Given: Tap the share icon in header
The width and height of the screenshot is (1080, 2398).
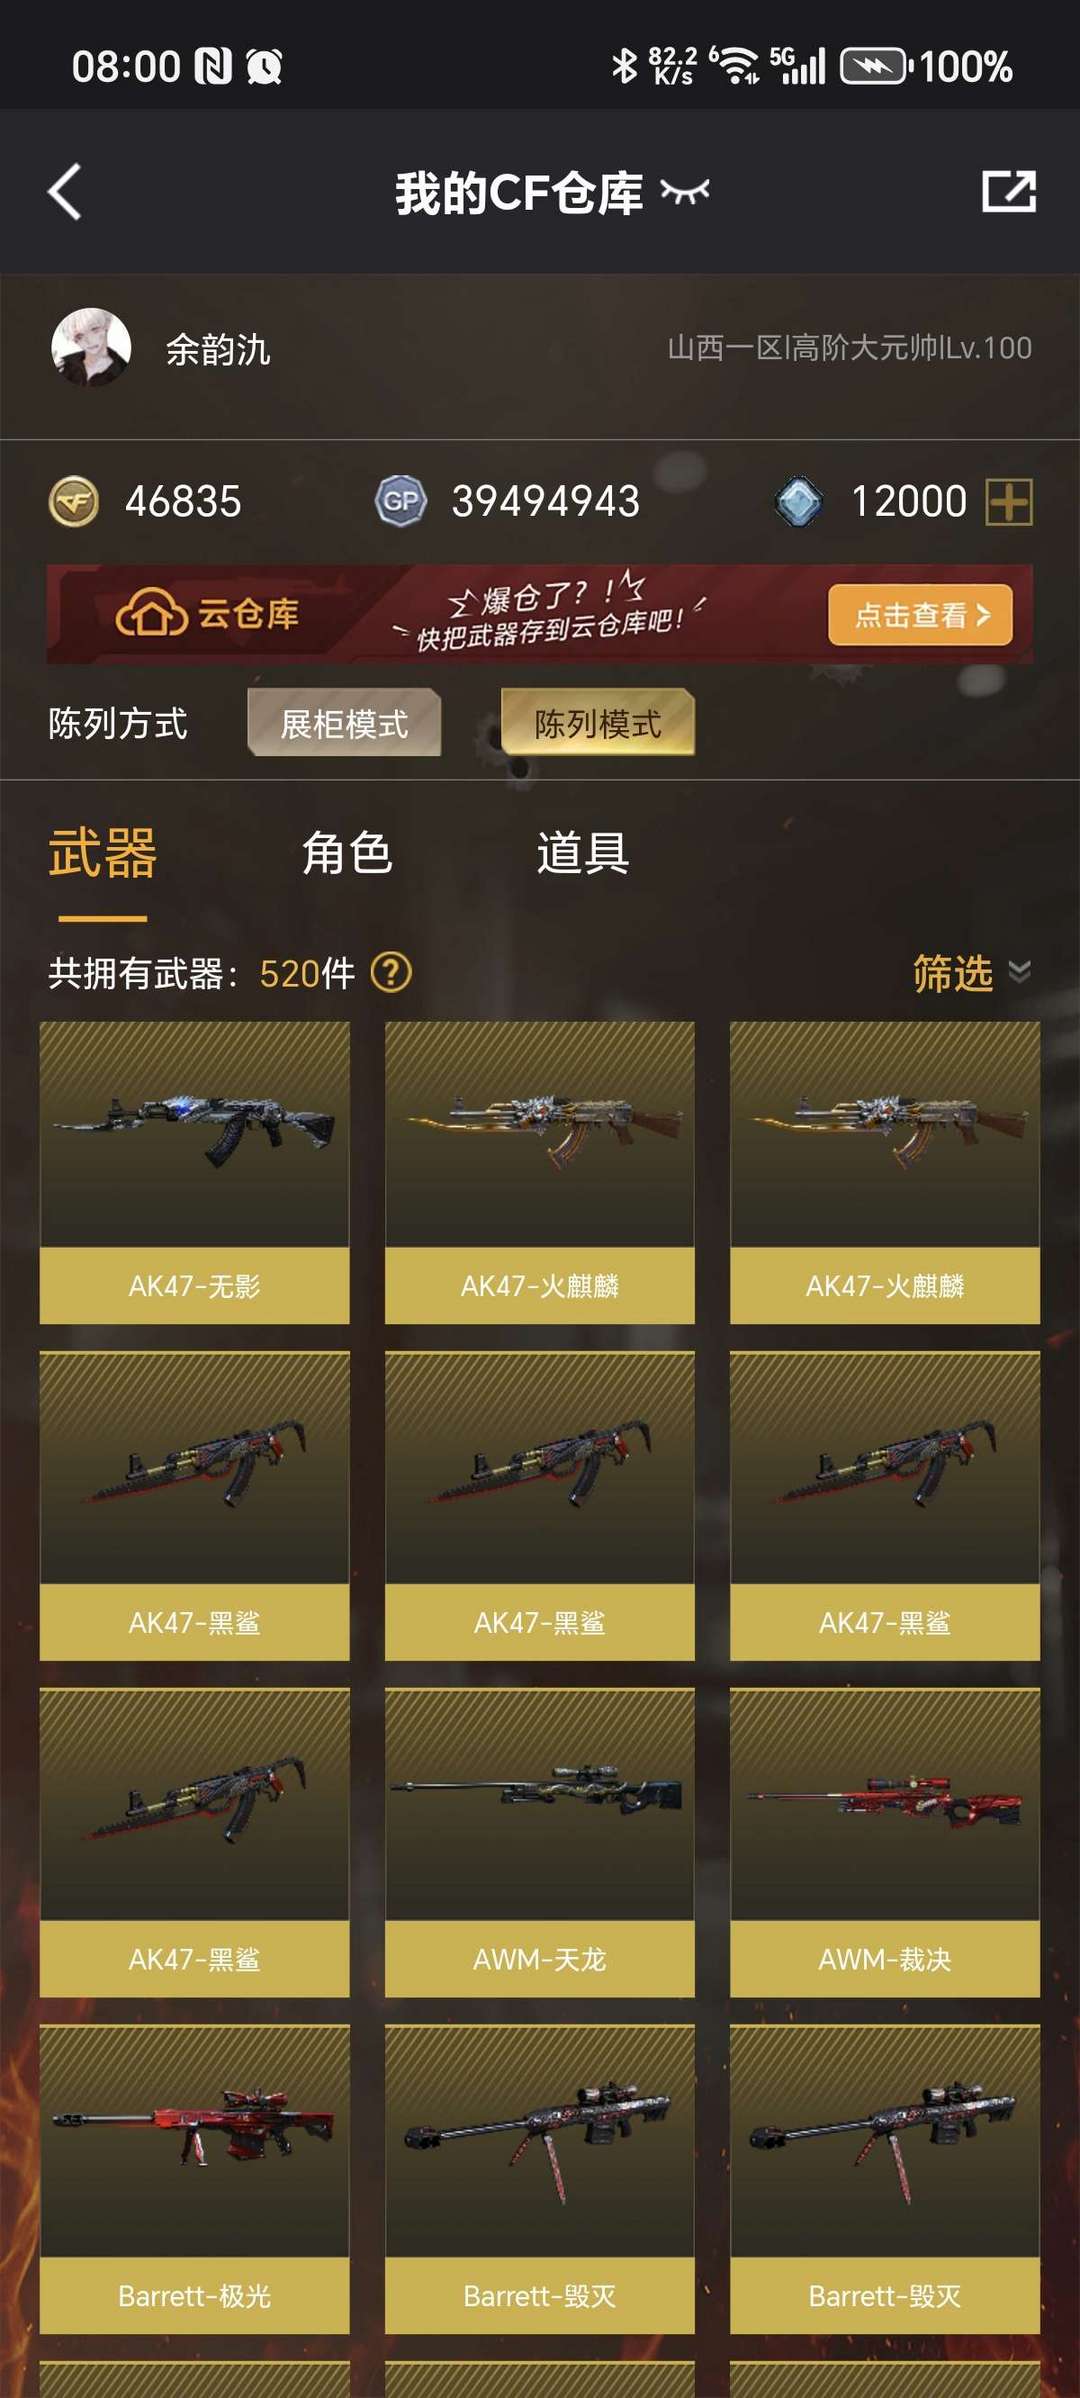Looking at the screenshot, I should click(1008, 191).
